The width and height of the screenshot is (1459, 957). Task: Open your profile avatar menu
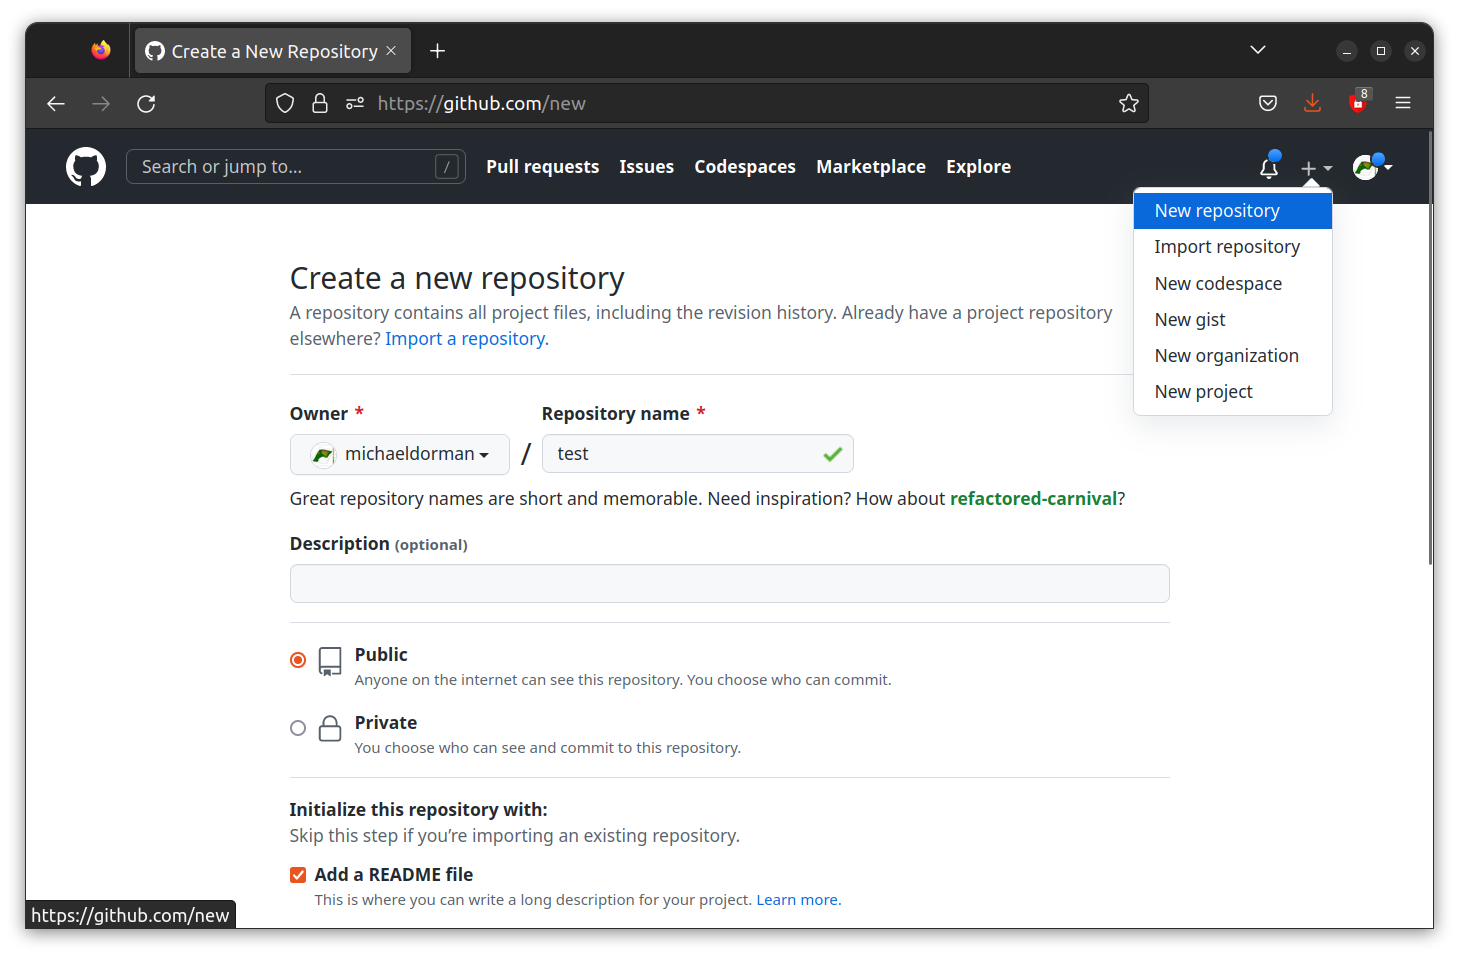tap(1366, 167)
